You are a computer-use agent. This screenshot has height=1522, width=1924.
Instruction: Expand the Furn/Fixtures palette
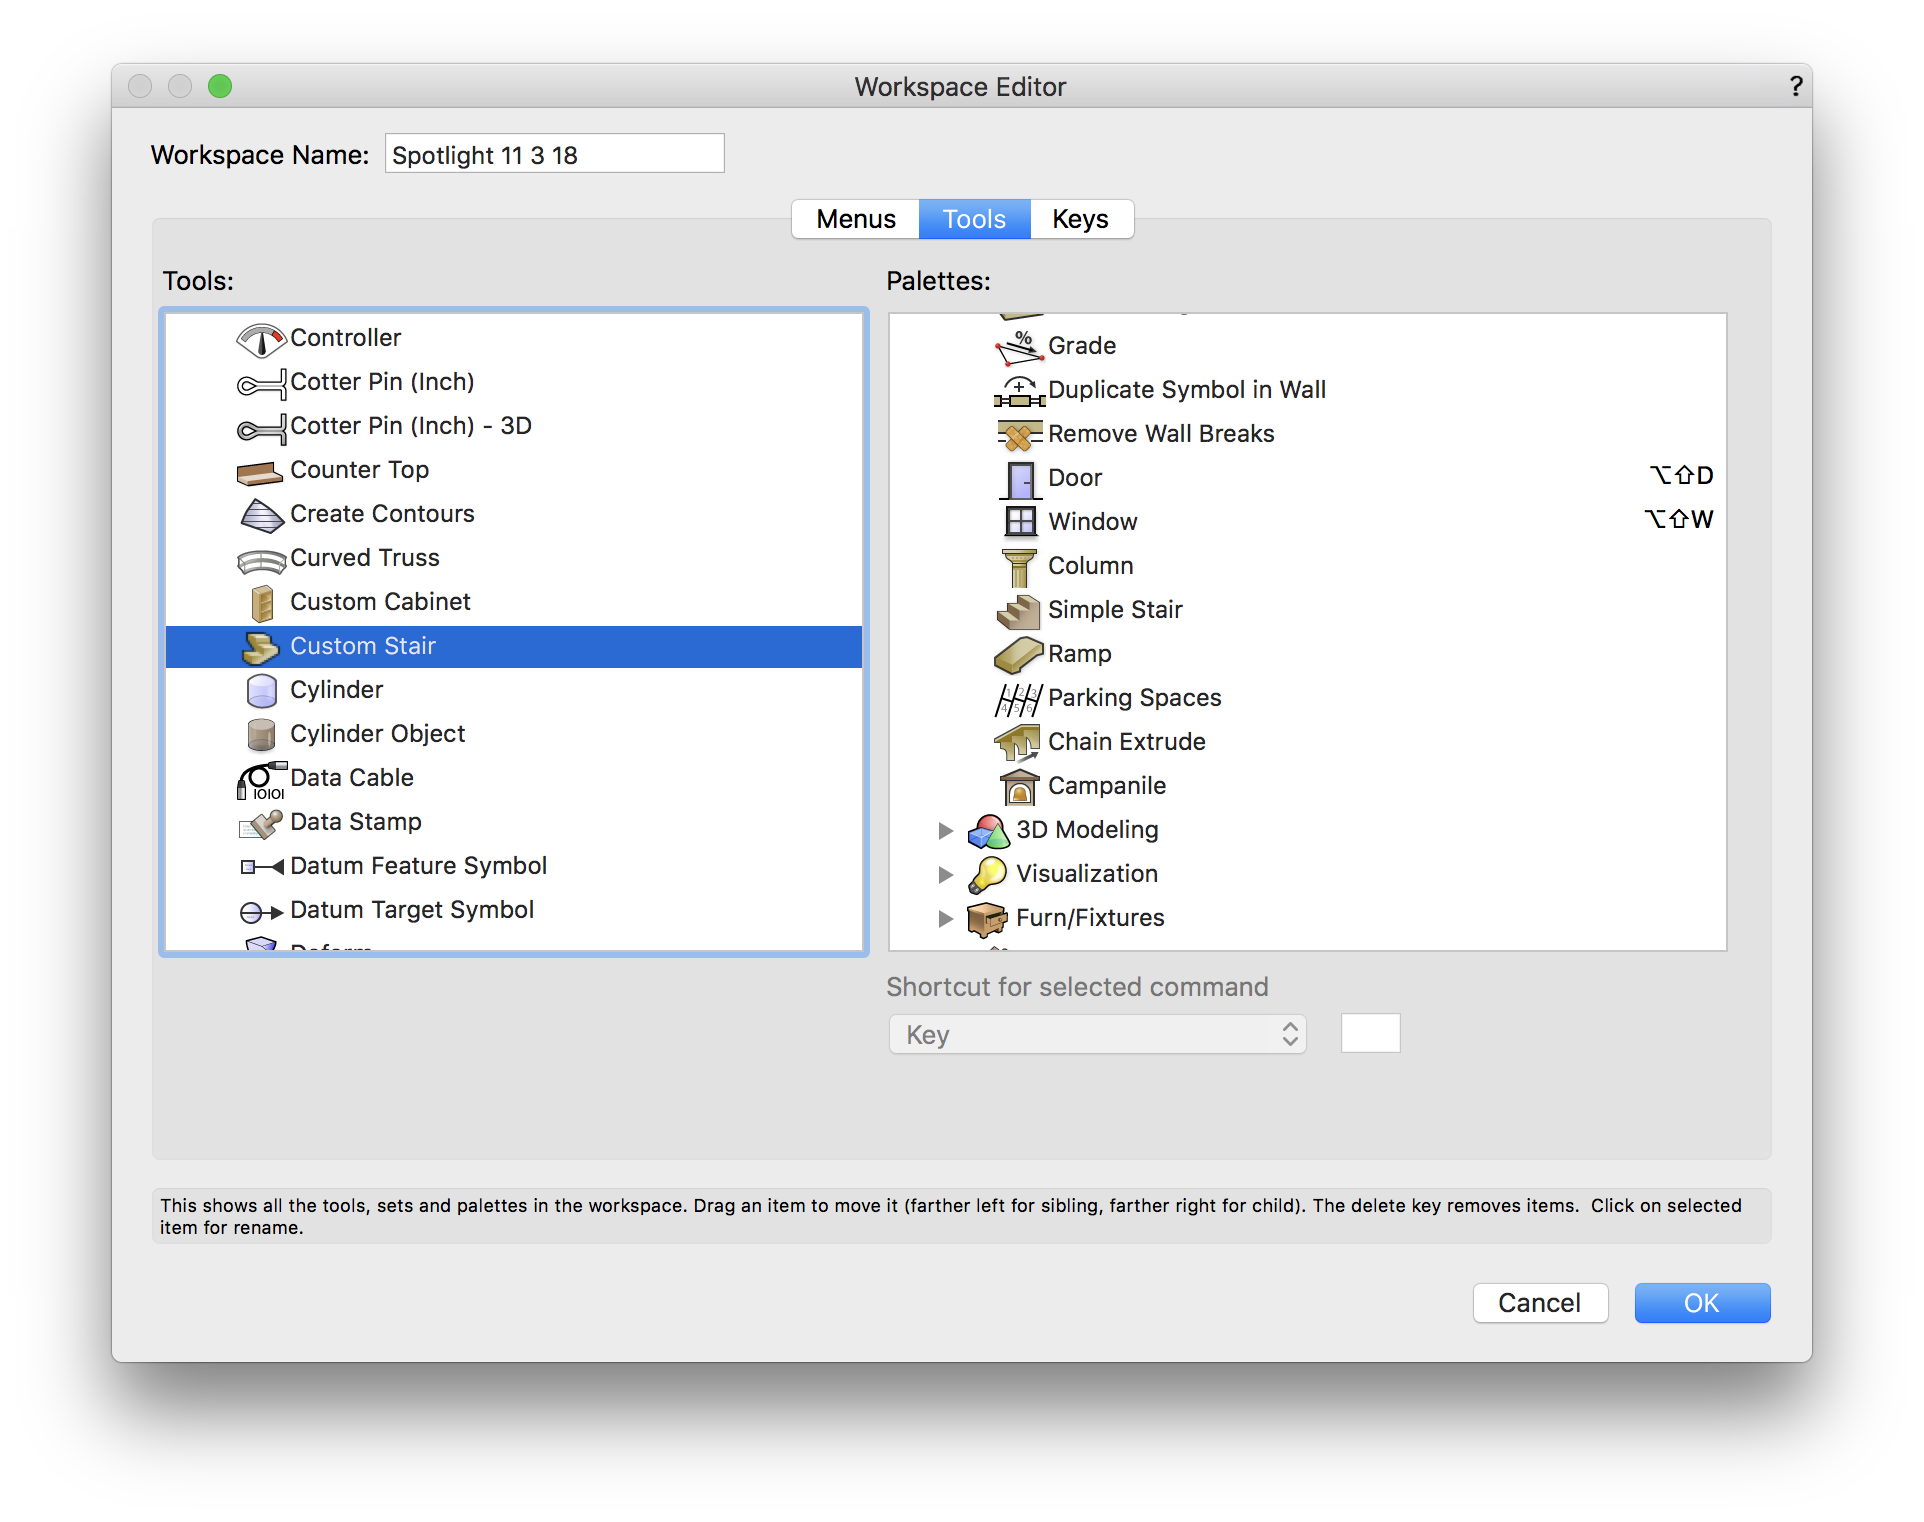[x=945, y=918]
